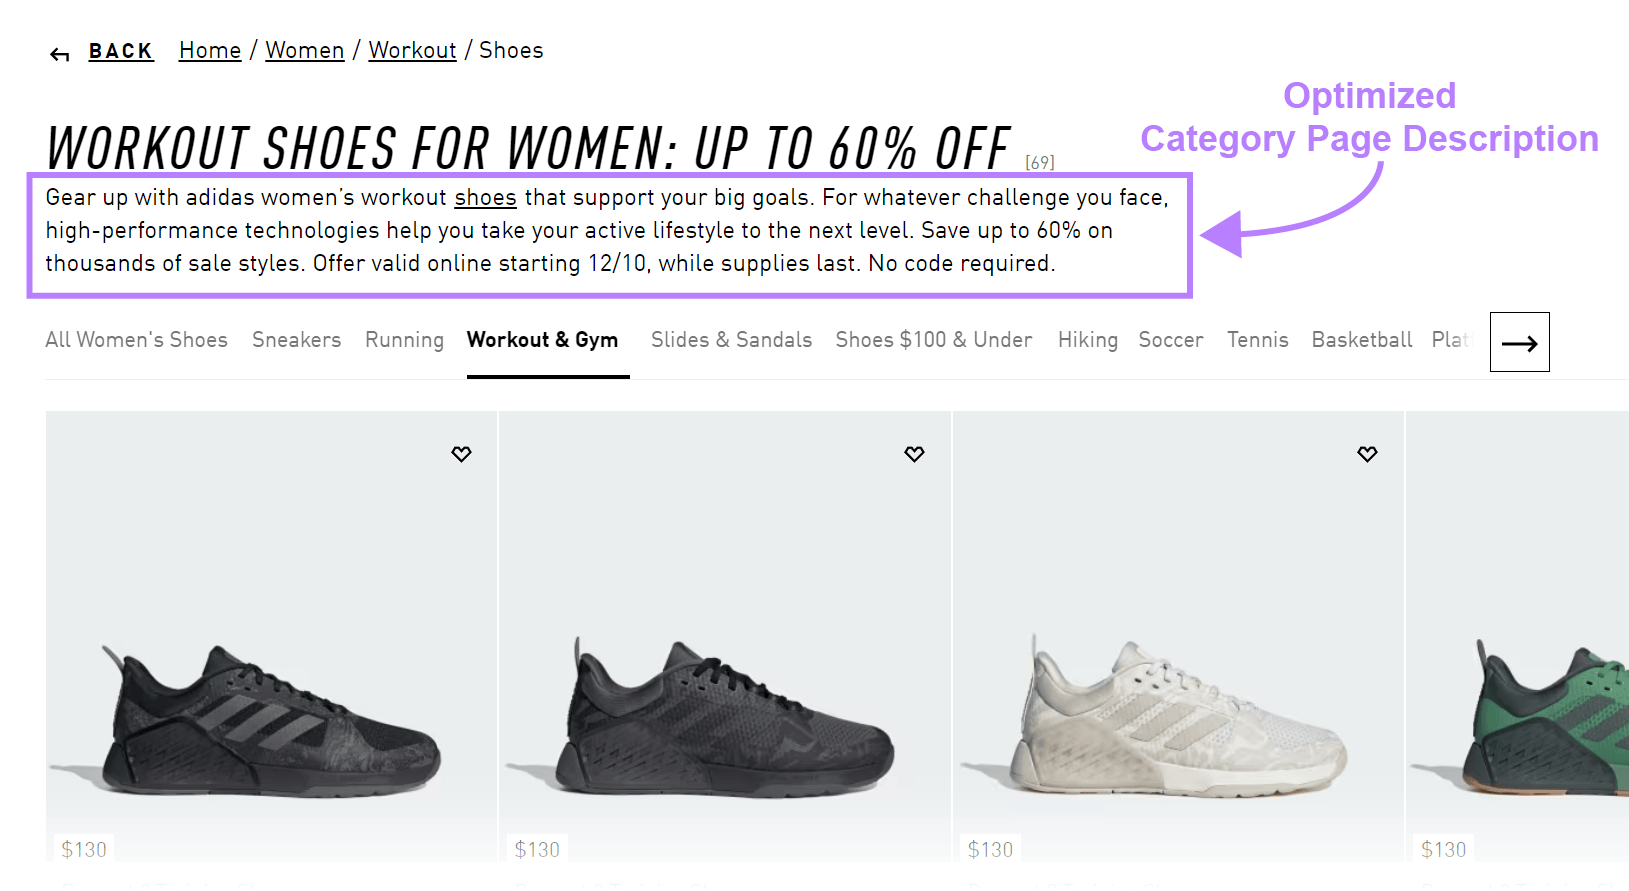Viewport: 1629px width, 891px height.
Task: Open the Home breadcrumb link
Action: (209, 50)
